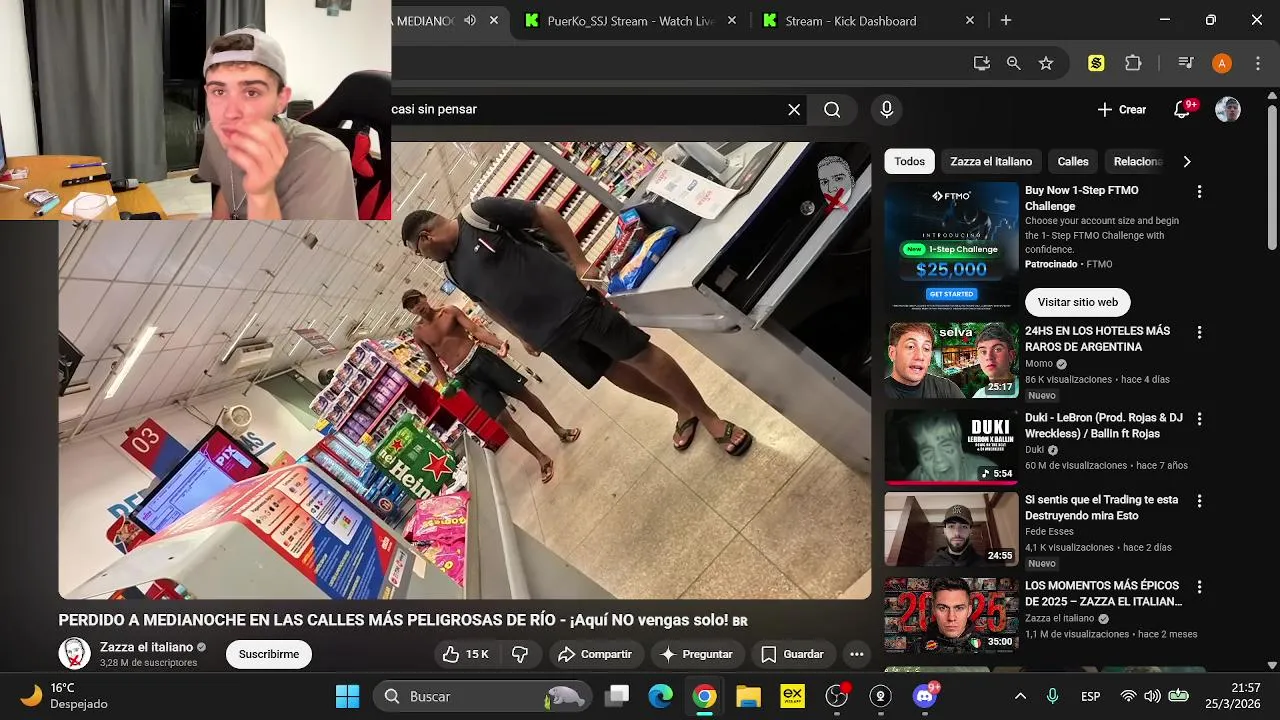Open more actions menu under the video
Screen dimensions: 1280x720
(x=856, y=654)
